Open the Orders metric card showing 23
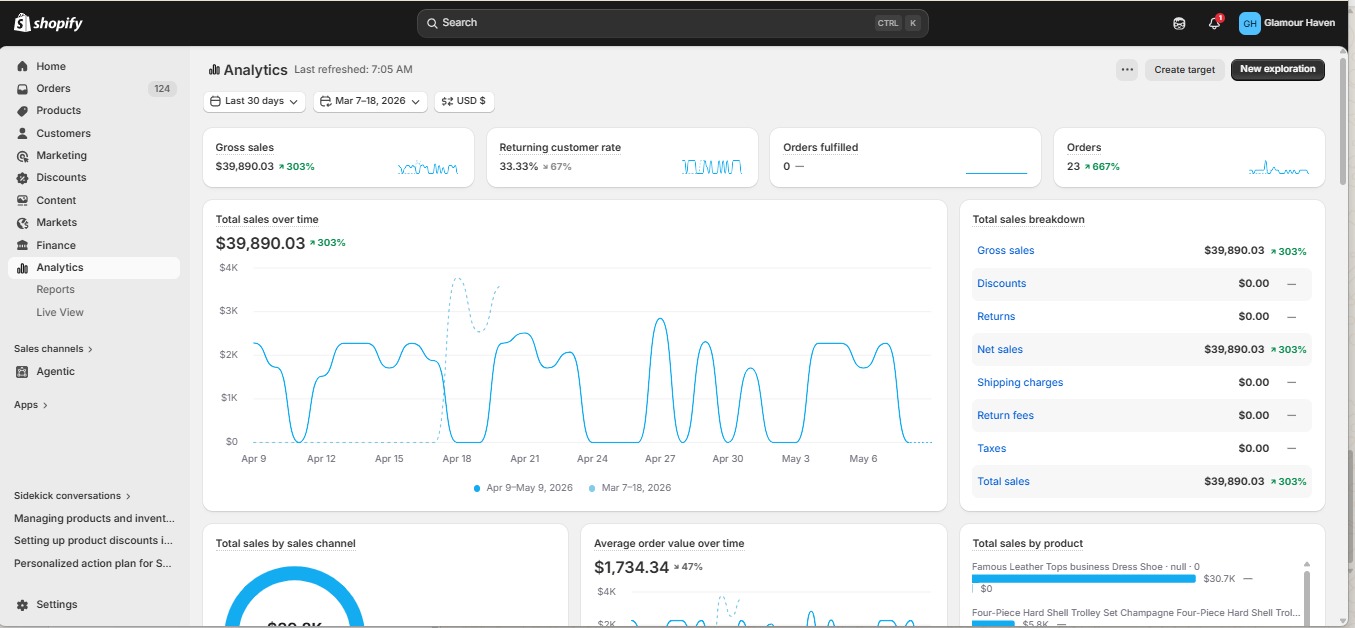 [x=1189, y=157]
